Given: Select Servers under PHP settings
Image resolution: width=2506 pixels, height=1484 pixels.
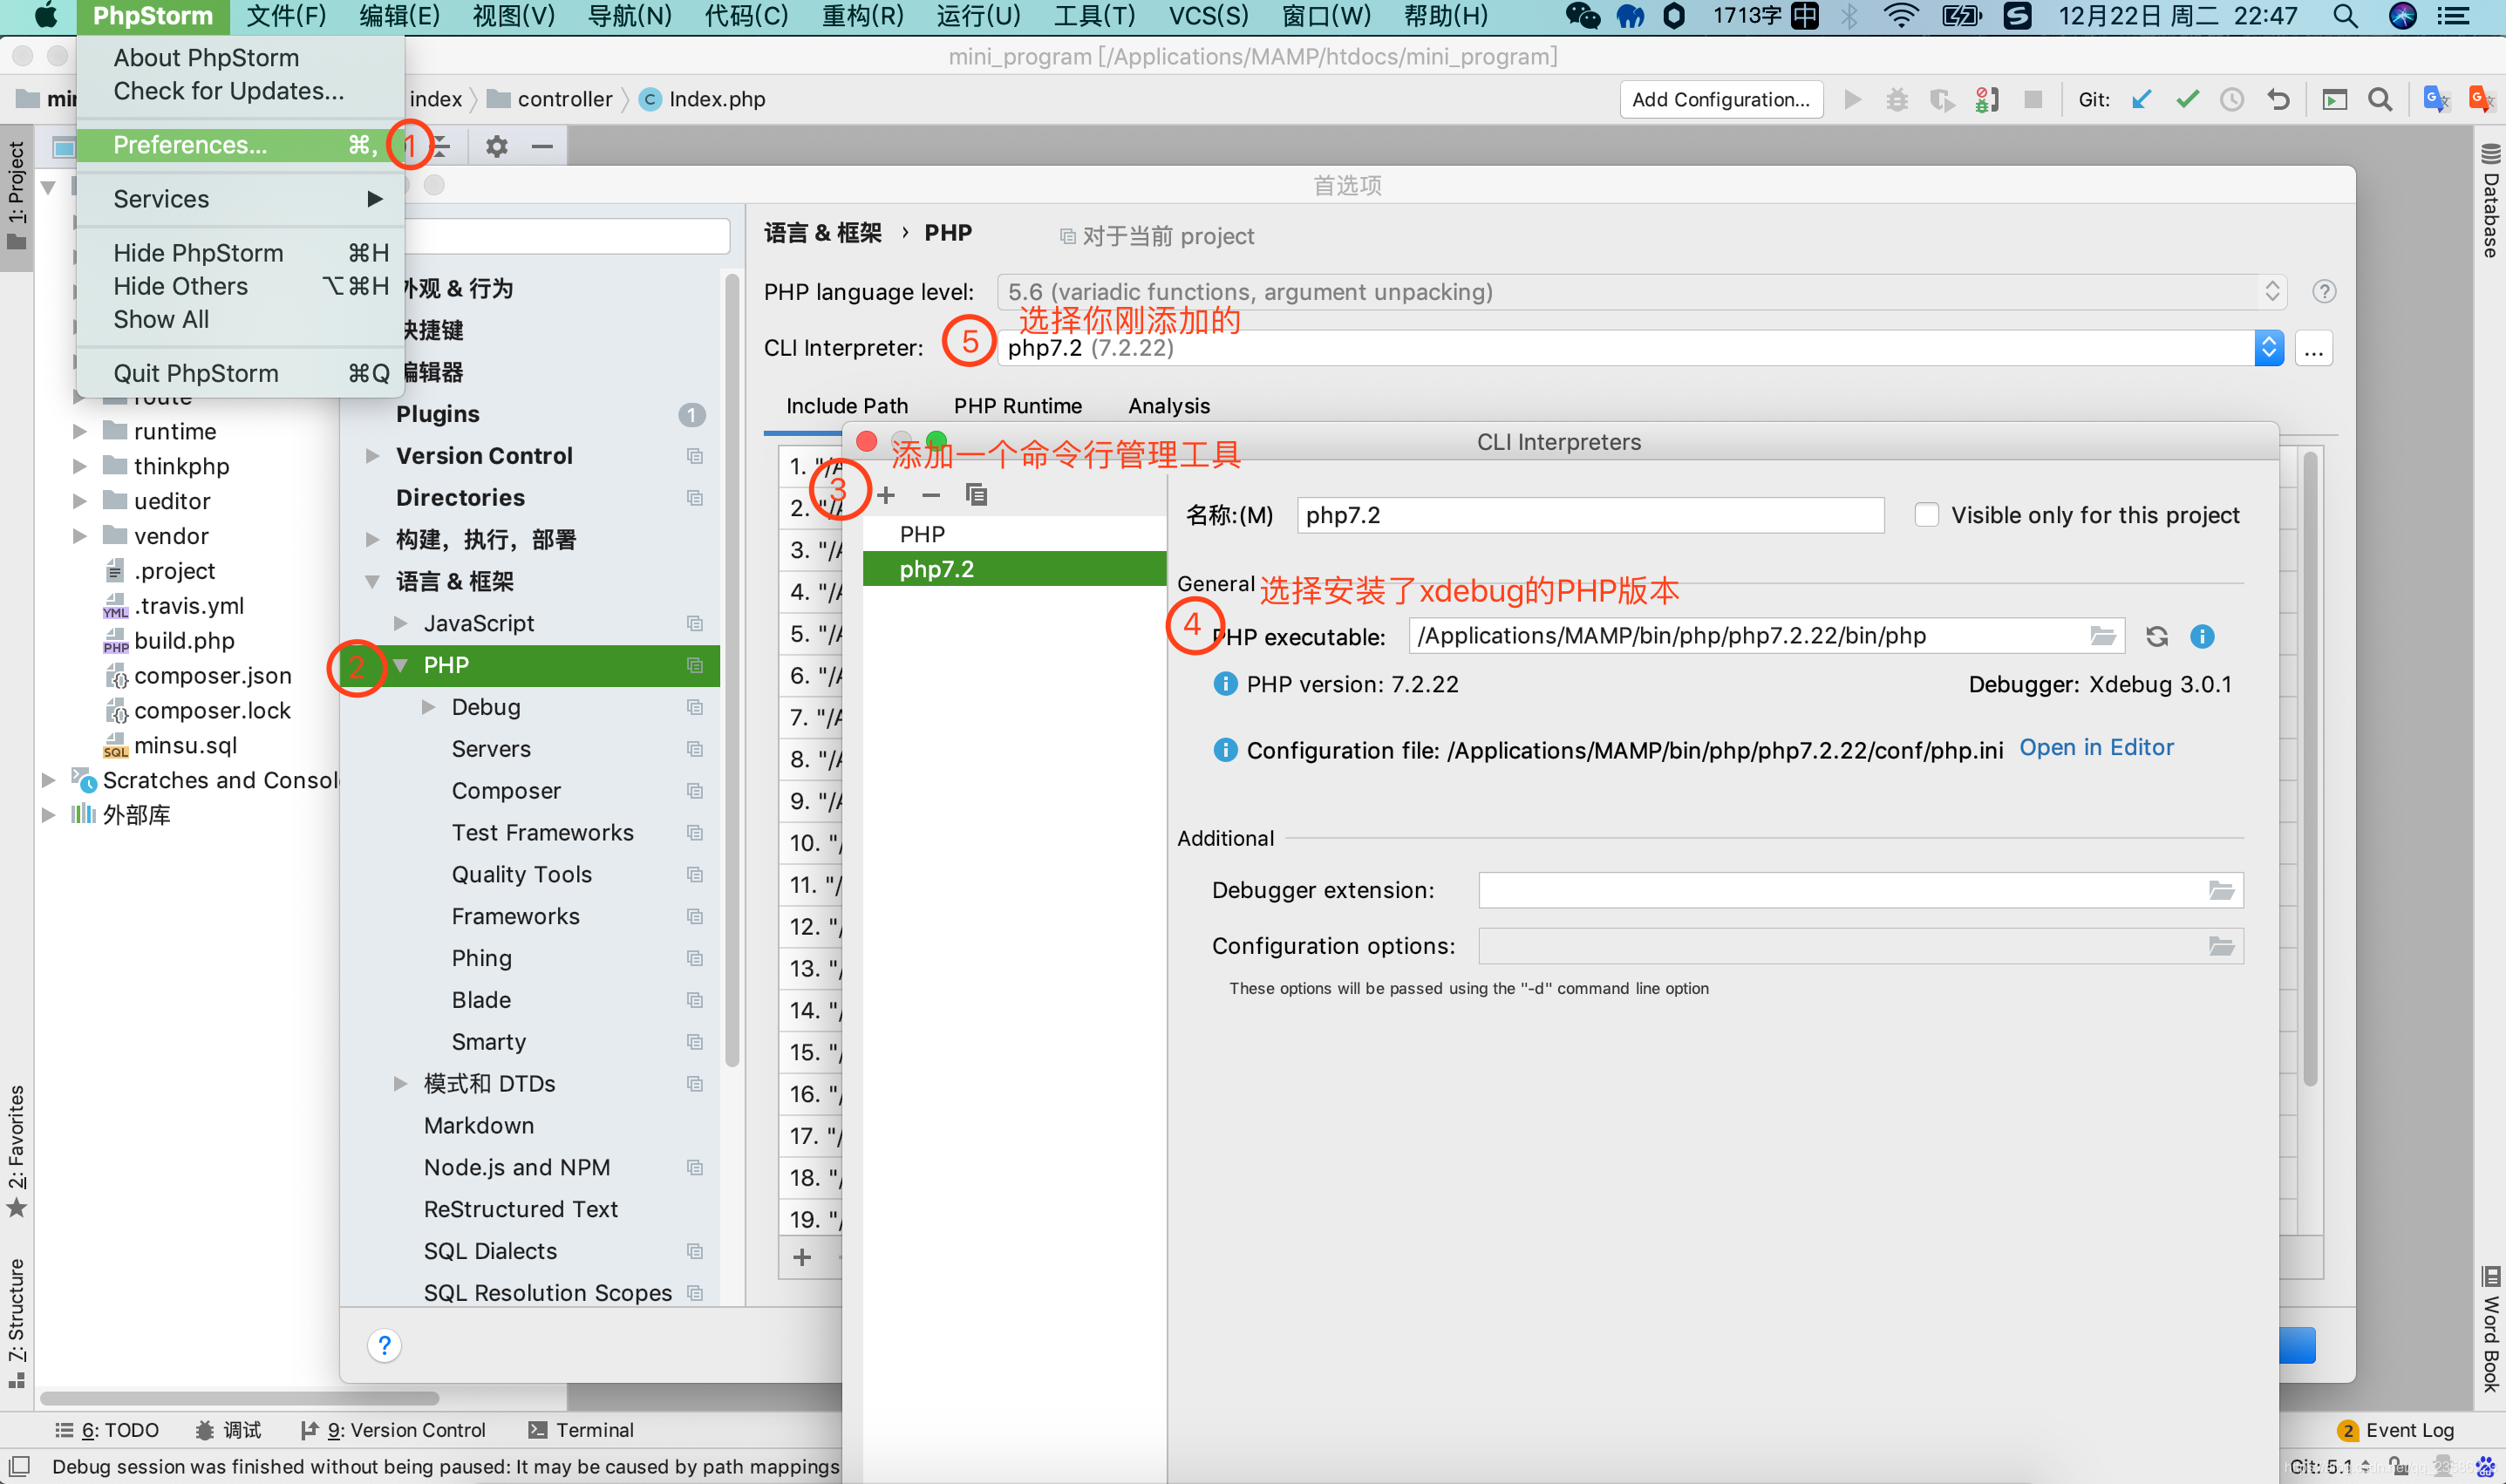Looking at the screenshot, I should [x=491, y=749].
